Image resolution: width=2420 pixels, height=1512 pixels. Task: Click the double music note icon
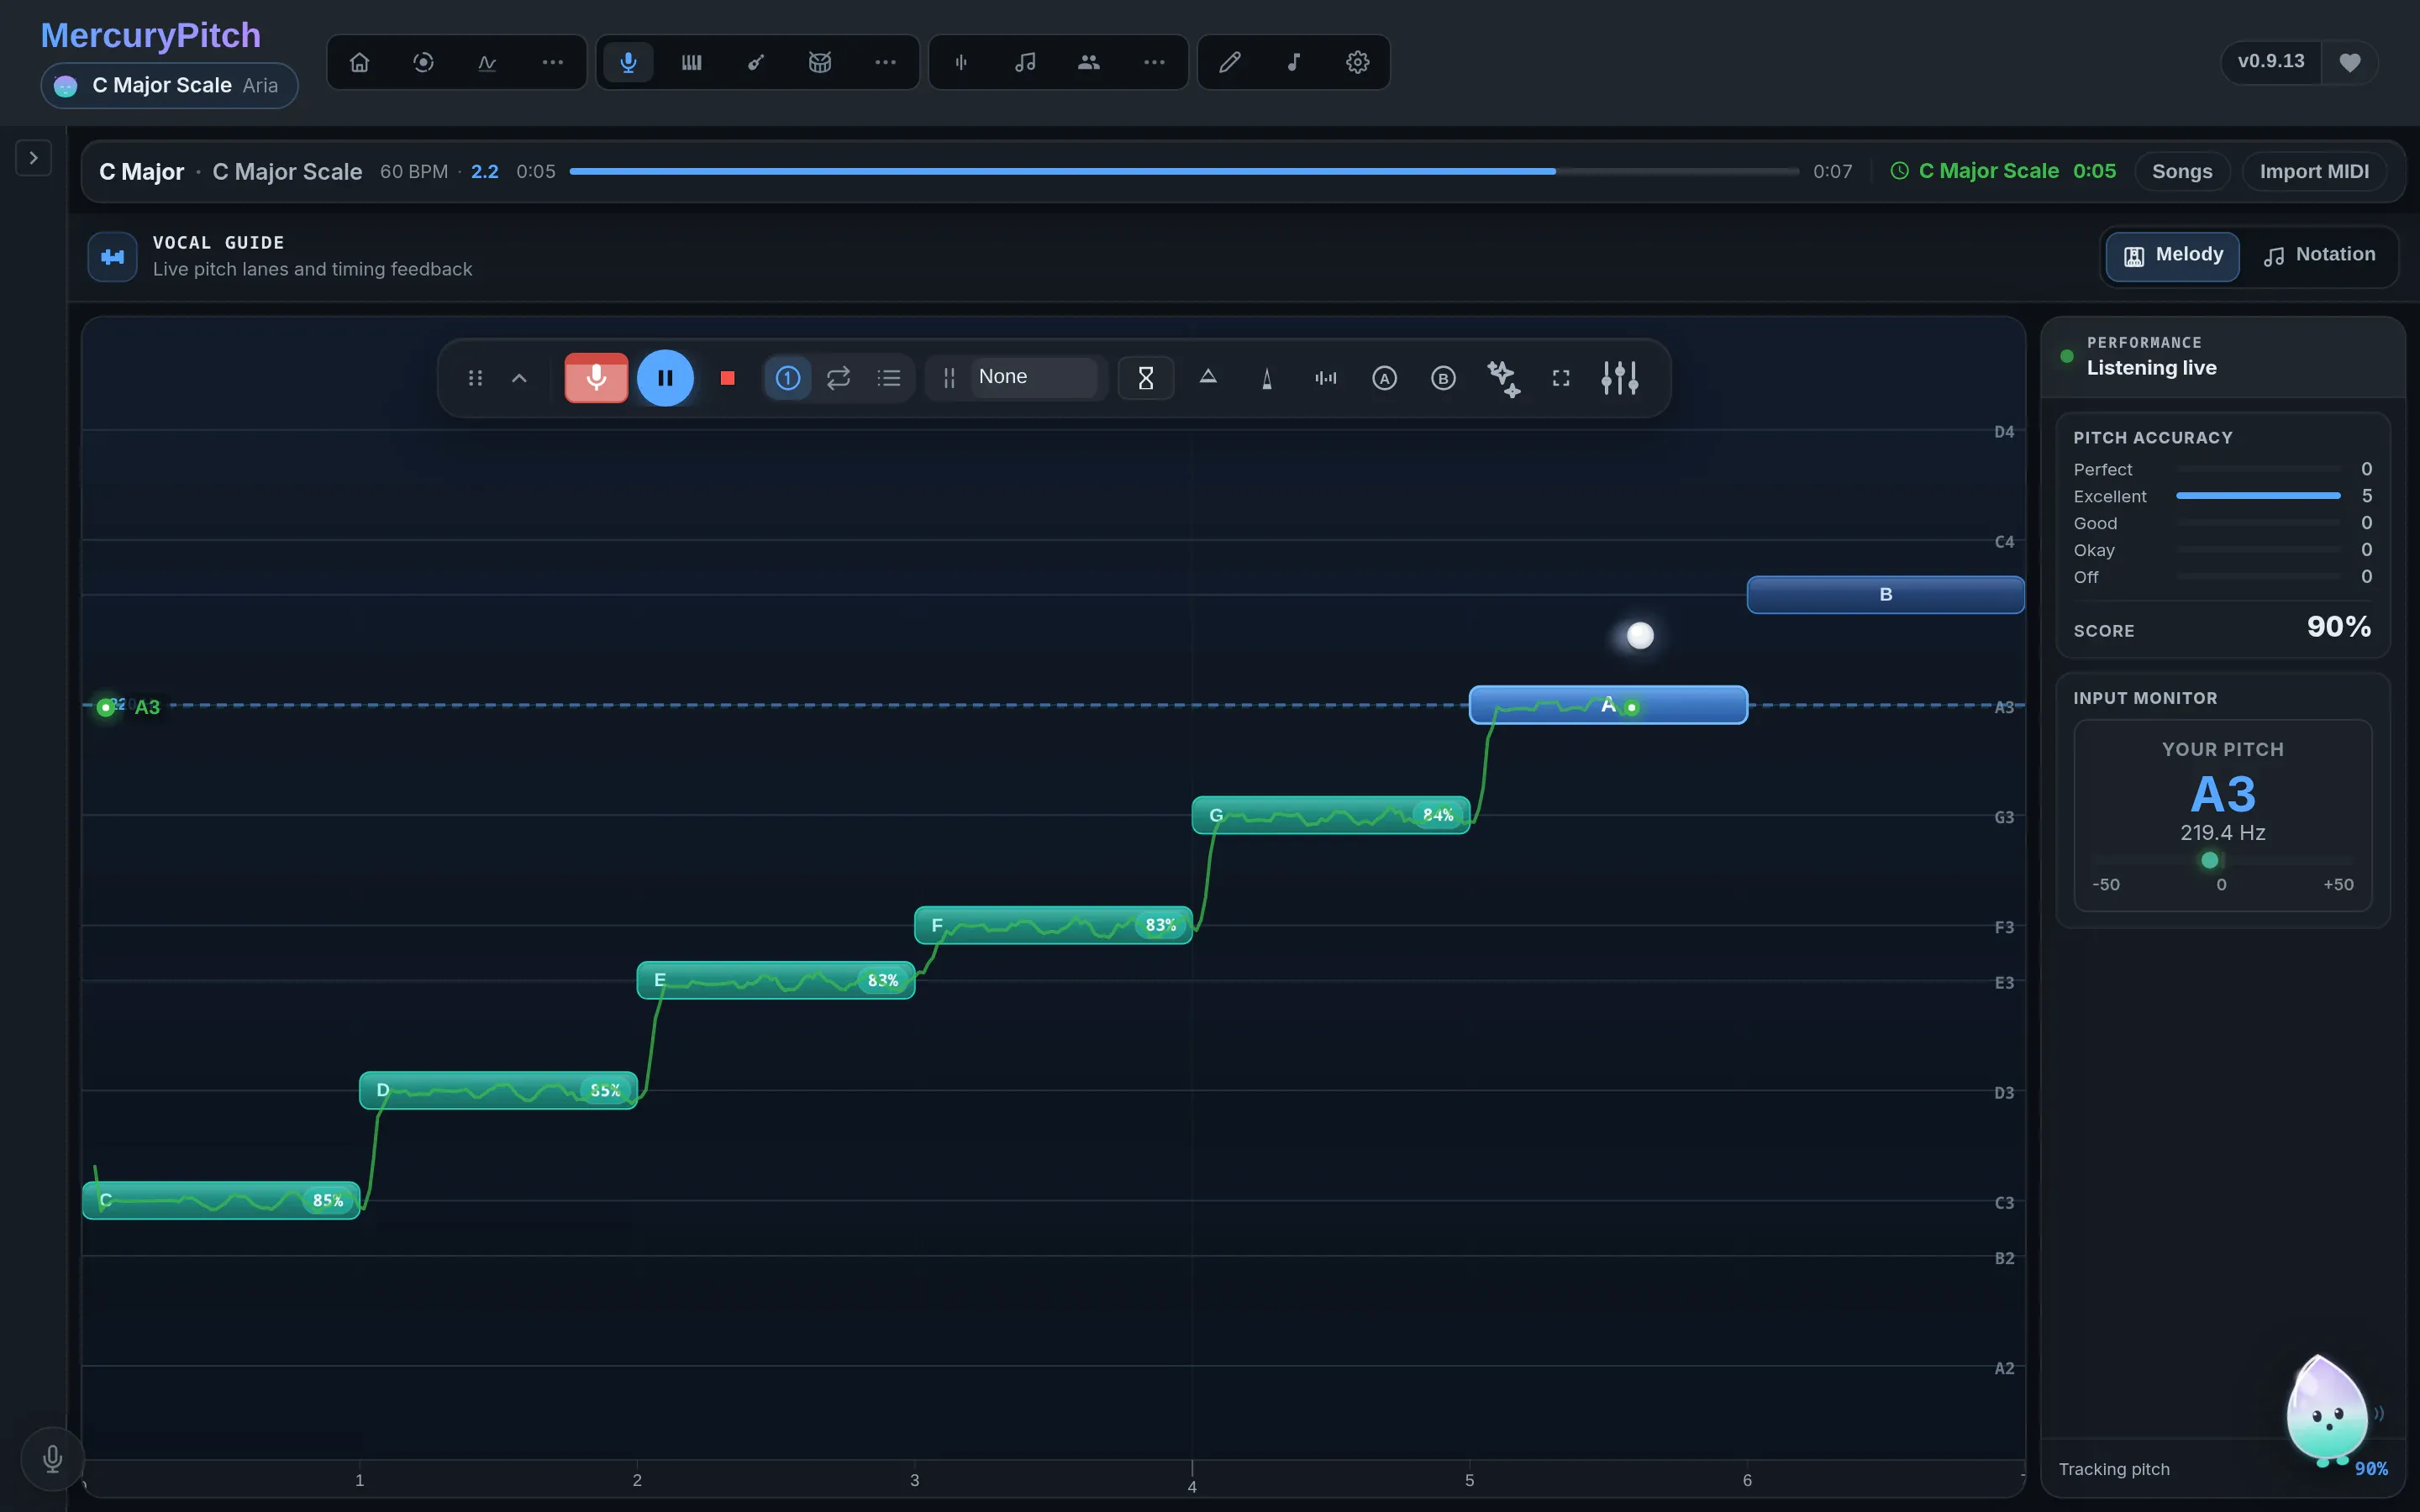pyautogui.click(x=1025, y=62)
